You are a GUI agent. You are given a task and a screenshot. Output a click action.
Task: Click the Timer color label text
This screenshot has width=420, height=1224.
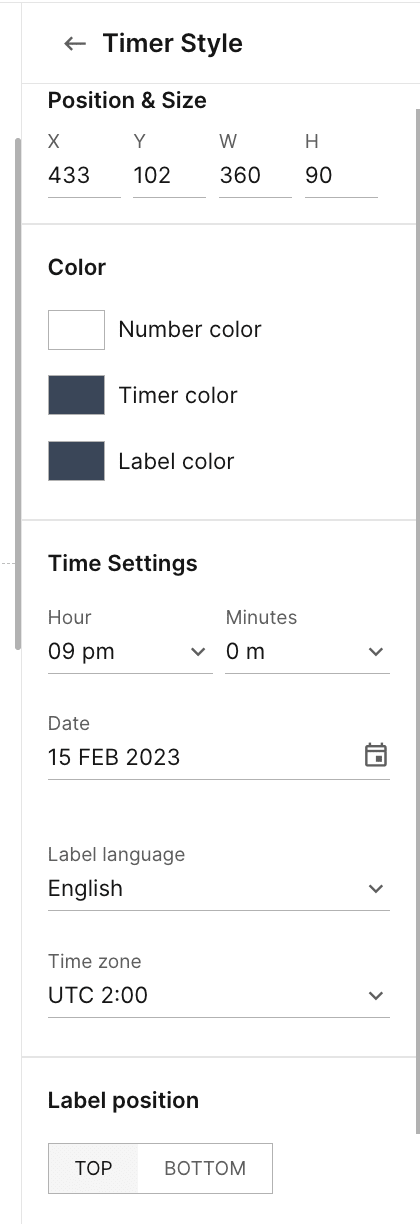click(x=178, y=395)
